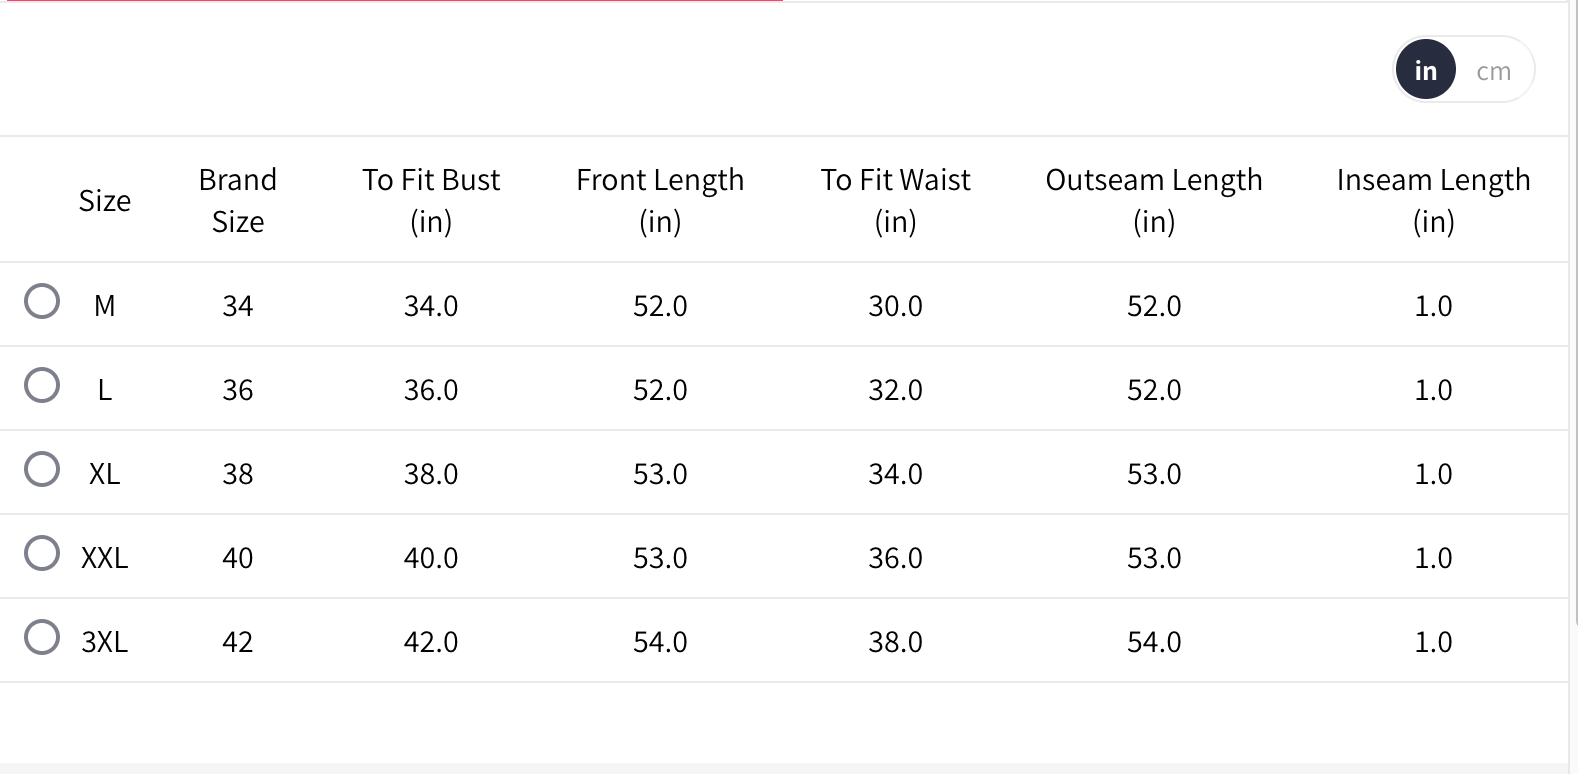Click the 3XL size label
Image resolution: width=1578 pixels, height=774 pixels.
105,642
